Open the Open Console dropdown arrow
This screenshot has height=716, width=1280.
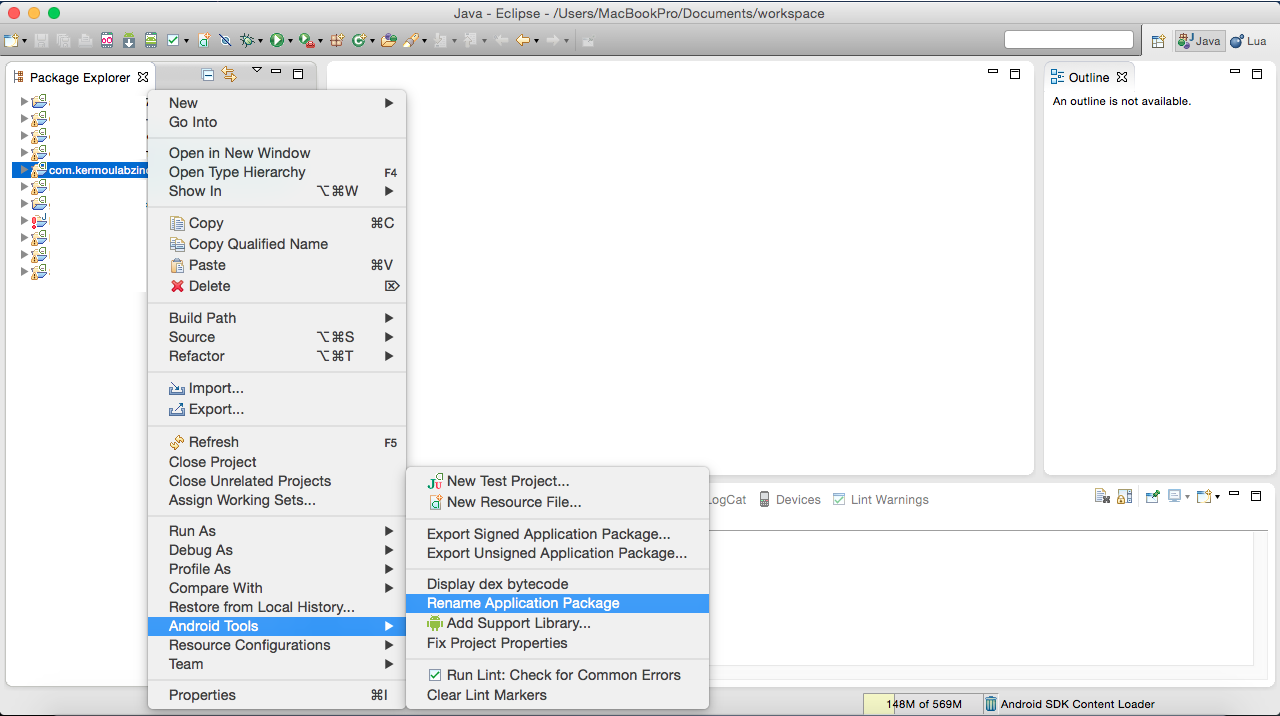click(1217, 497)
